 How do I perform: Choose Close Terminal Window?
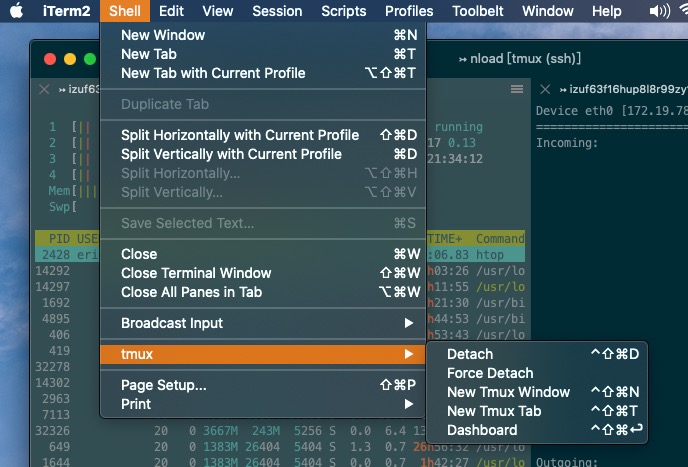(x=263, y=273)
